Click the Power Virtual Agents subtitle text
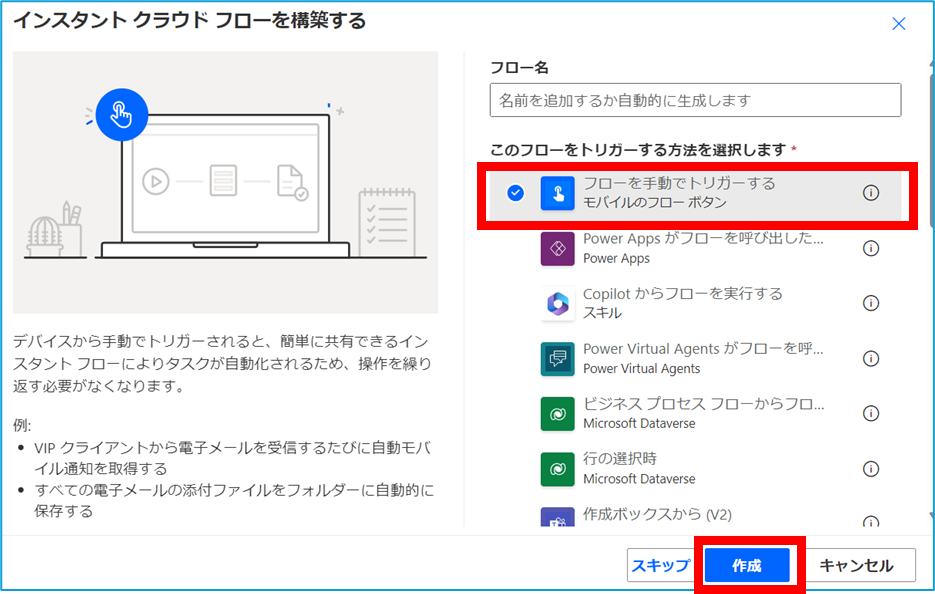 642,369
